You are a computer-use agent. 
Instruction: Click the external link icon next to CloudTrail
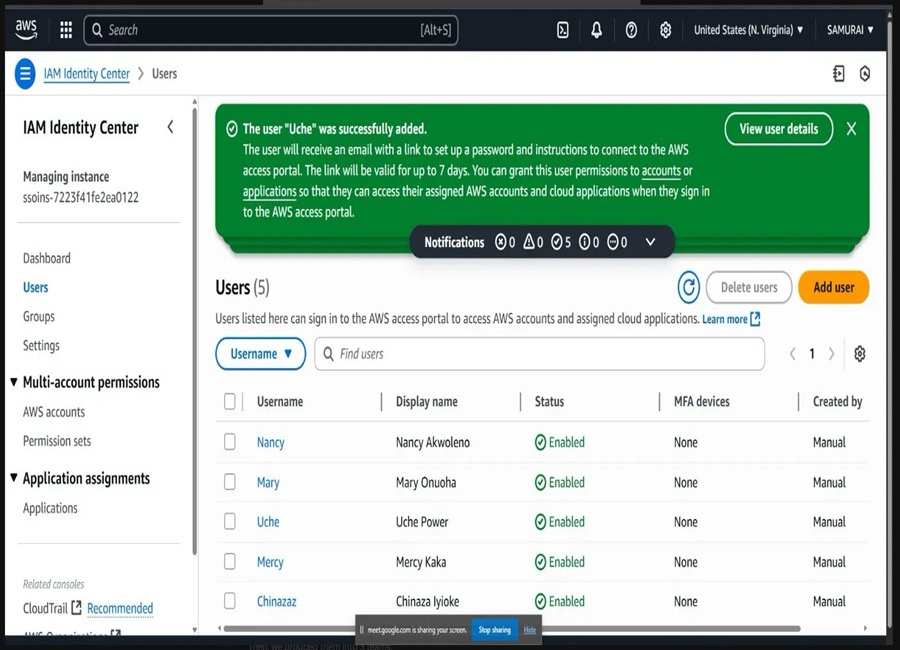point(76,608)
